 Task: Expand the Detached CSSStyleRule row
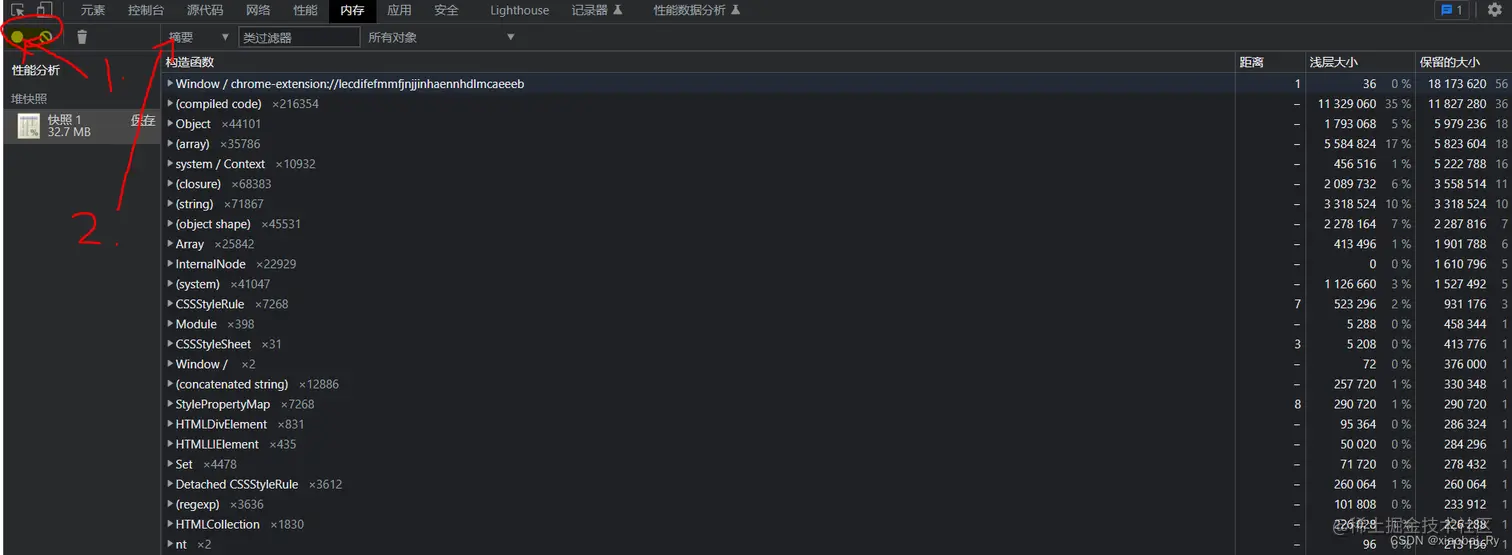(x=170, y=484)
